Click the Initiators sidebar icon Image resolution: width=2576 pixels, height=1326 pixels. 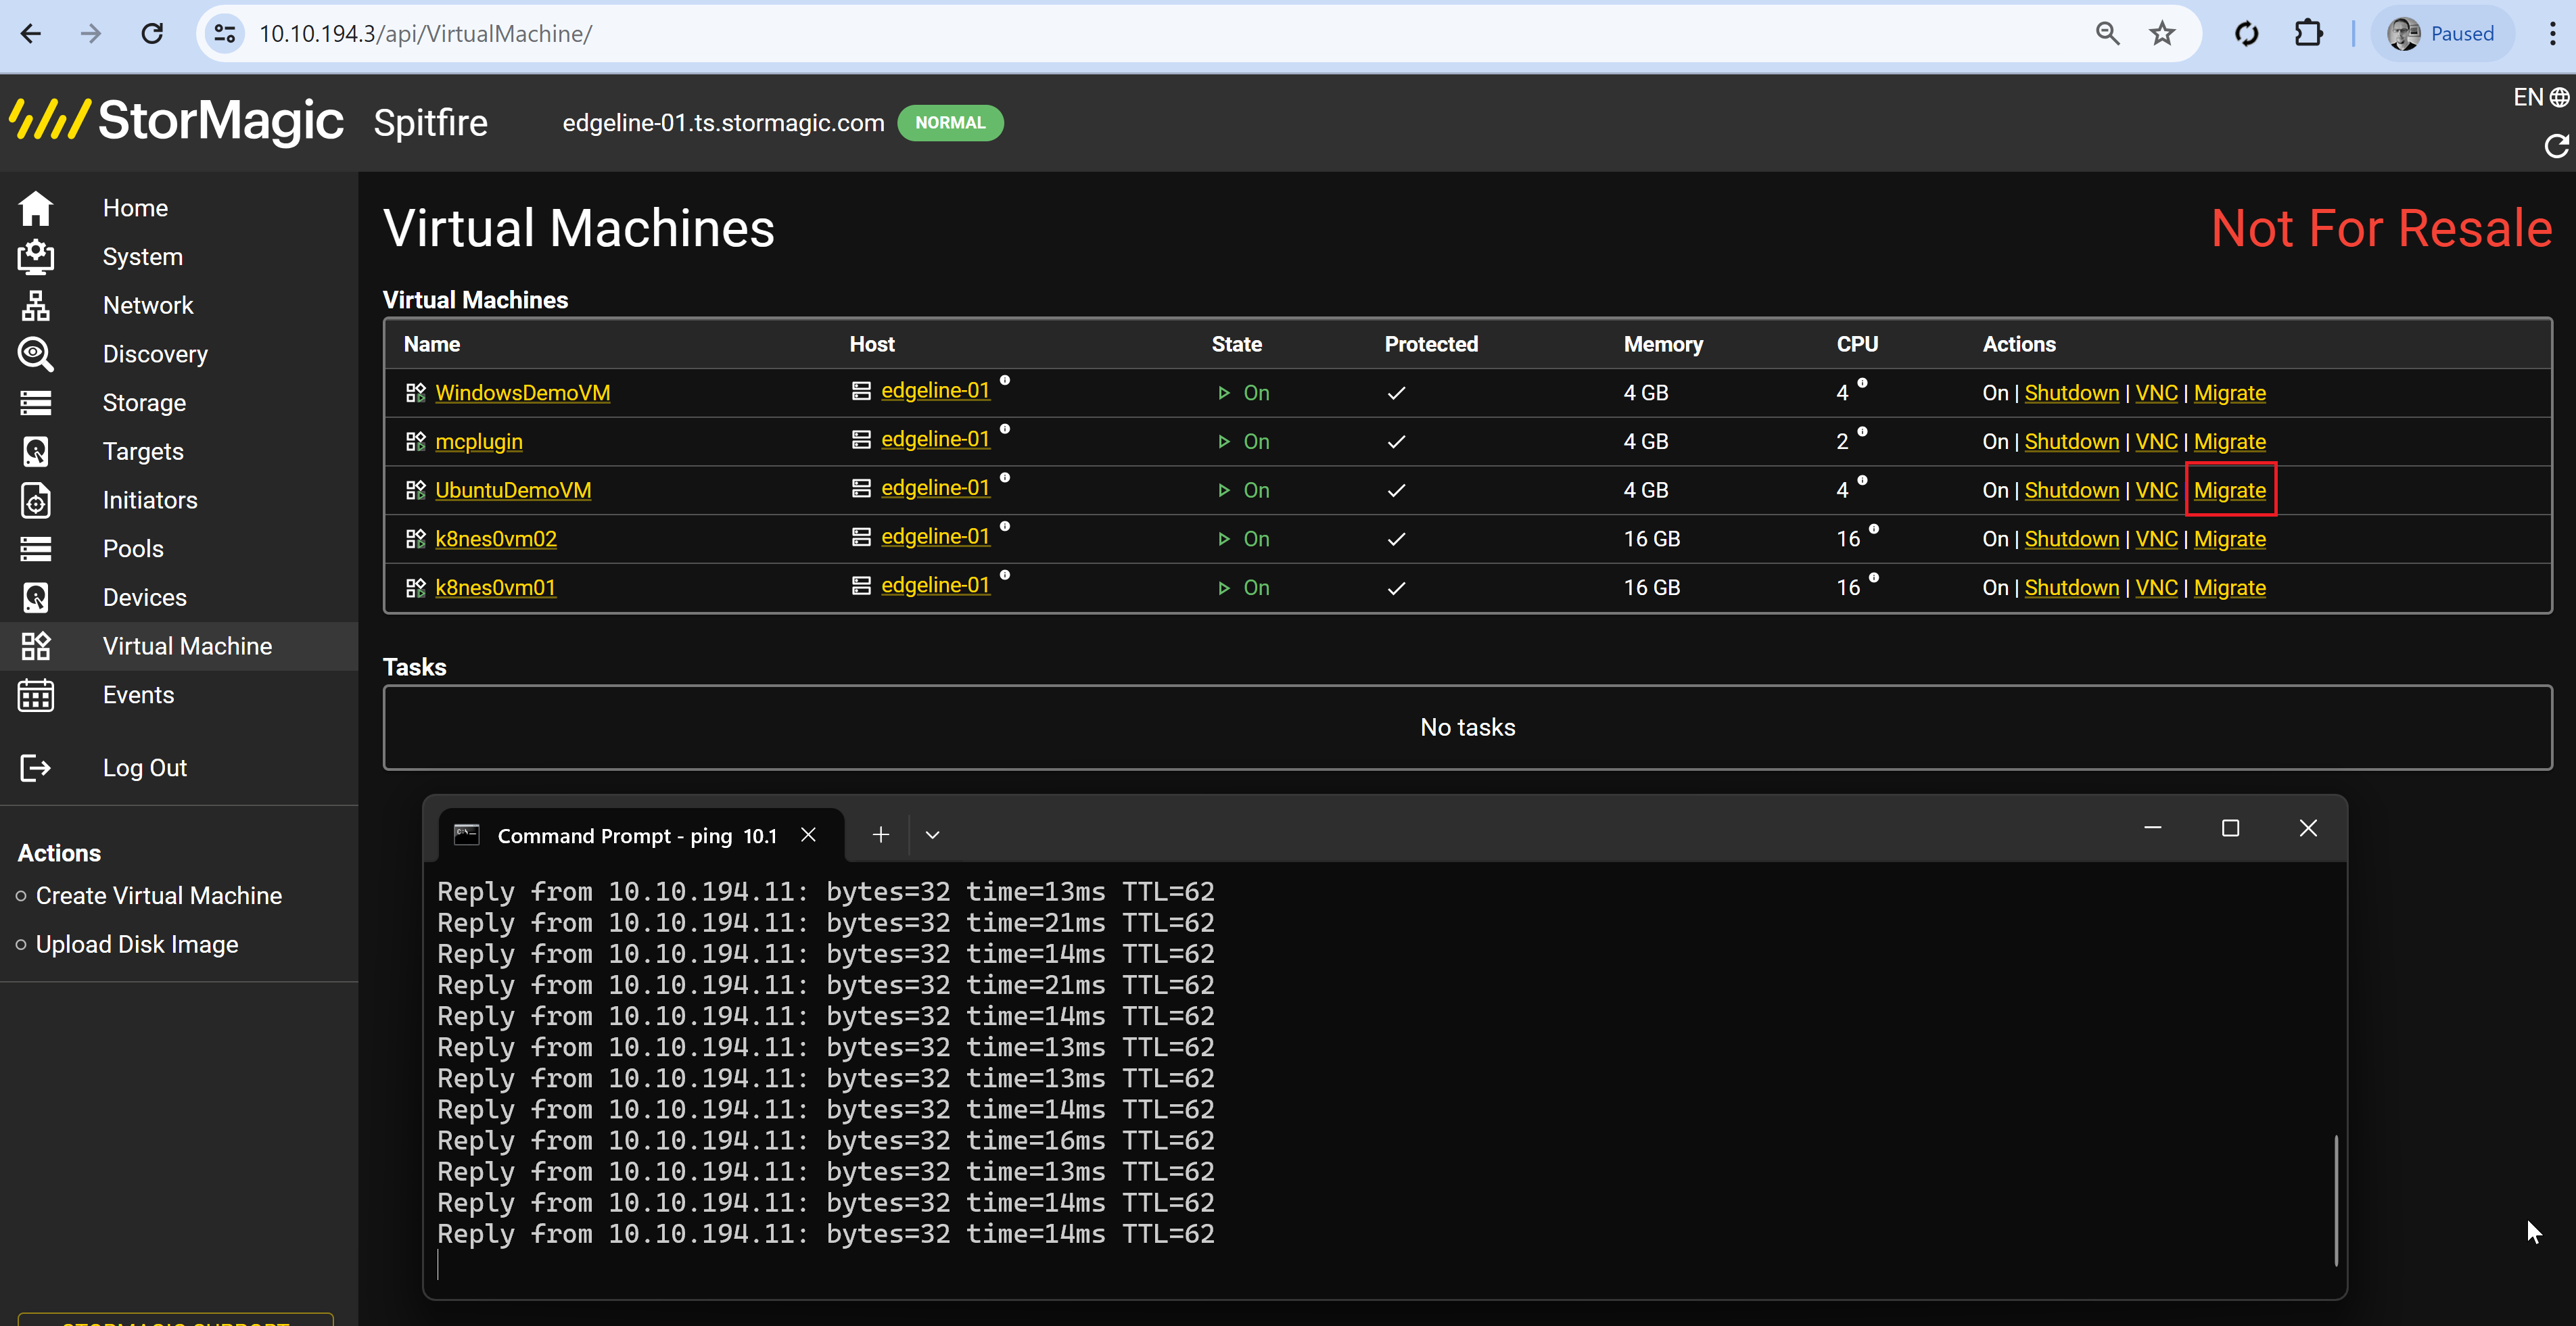tap(36, 500)
